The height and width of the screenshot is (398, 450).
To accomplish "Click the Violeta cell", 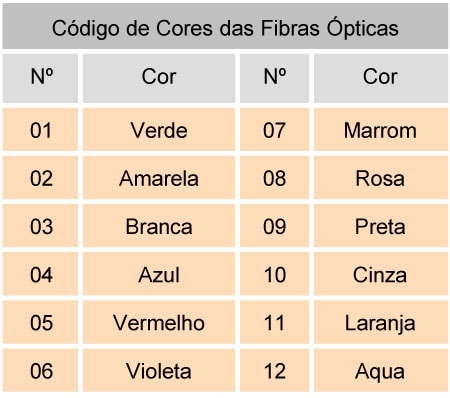I will click(x=159, y=370).
